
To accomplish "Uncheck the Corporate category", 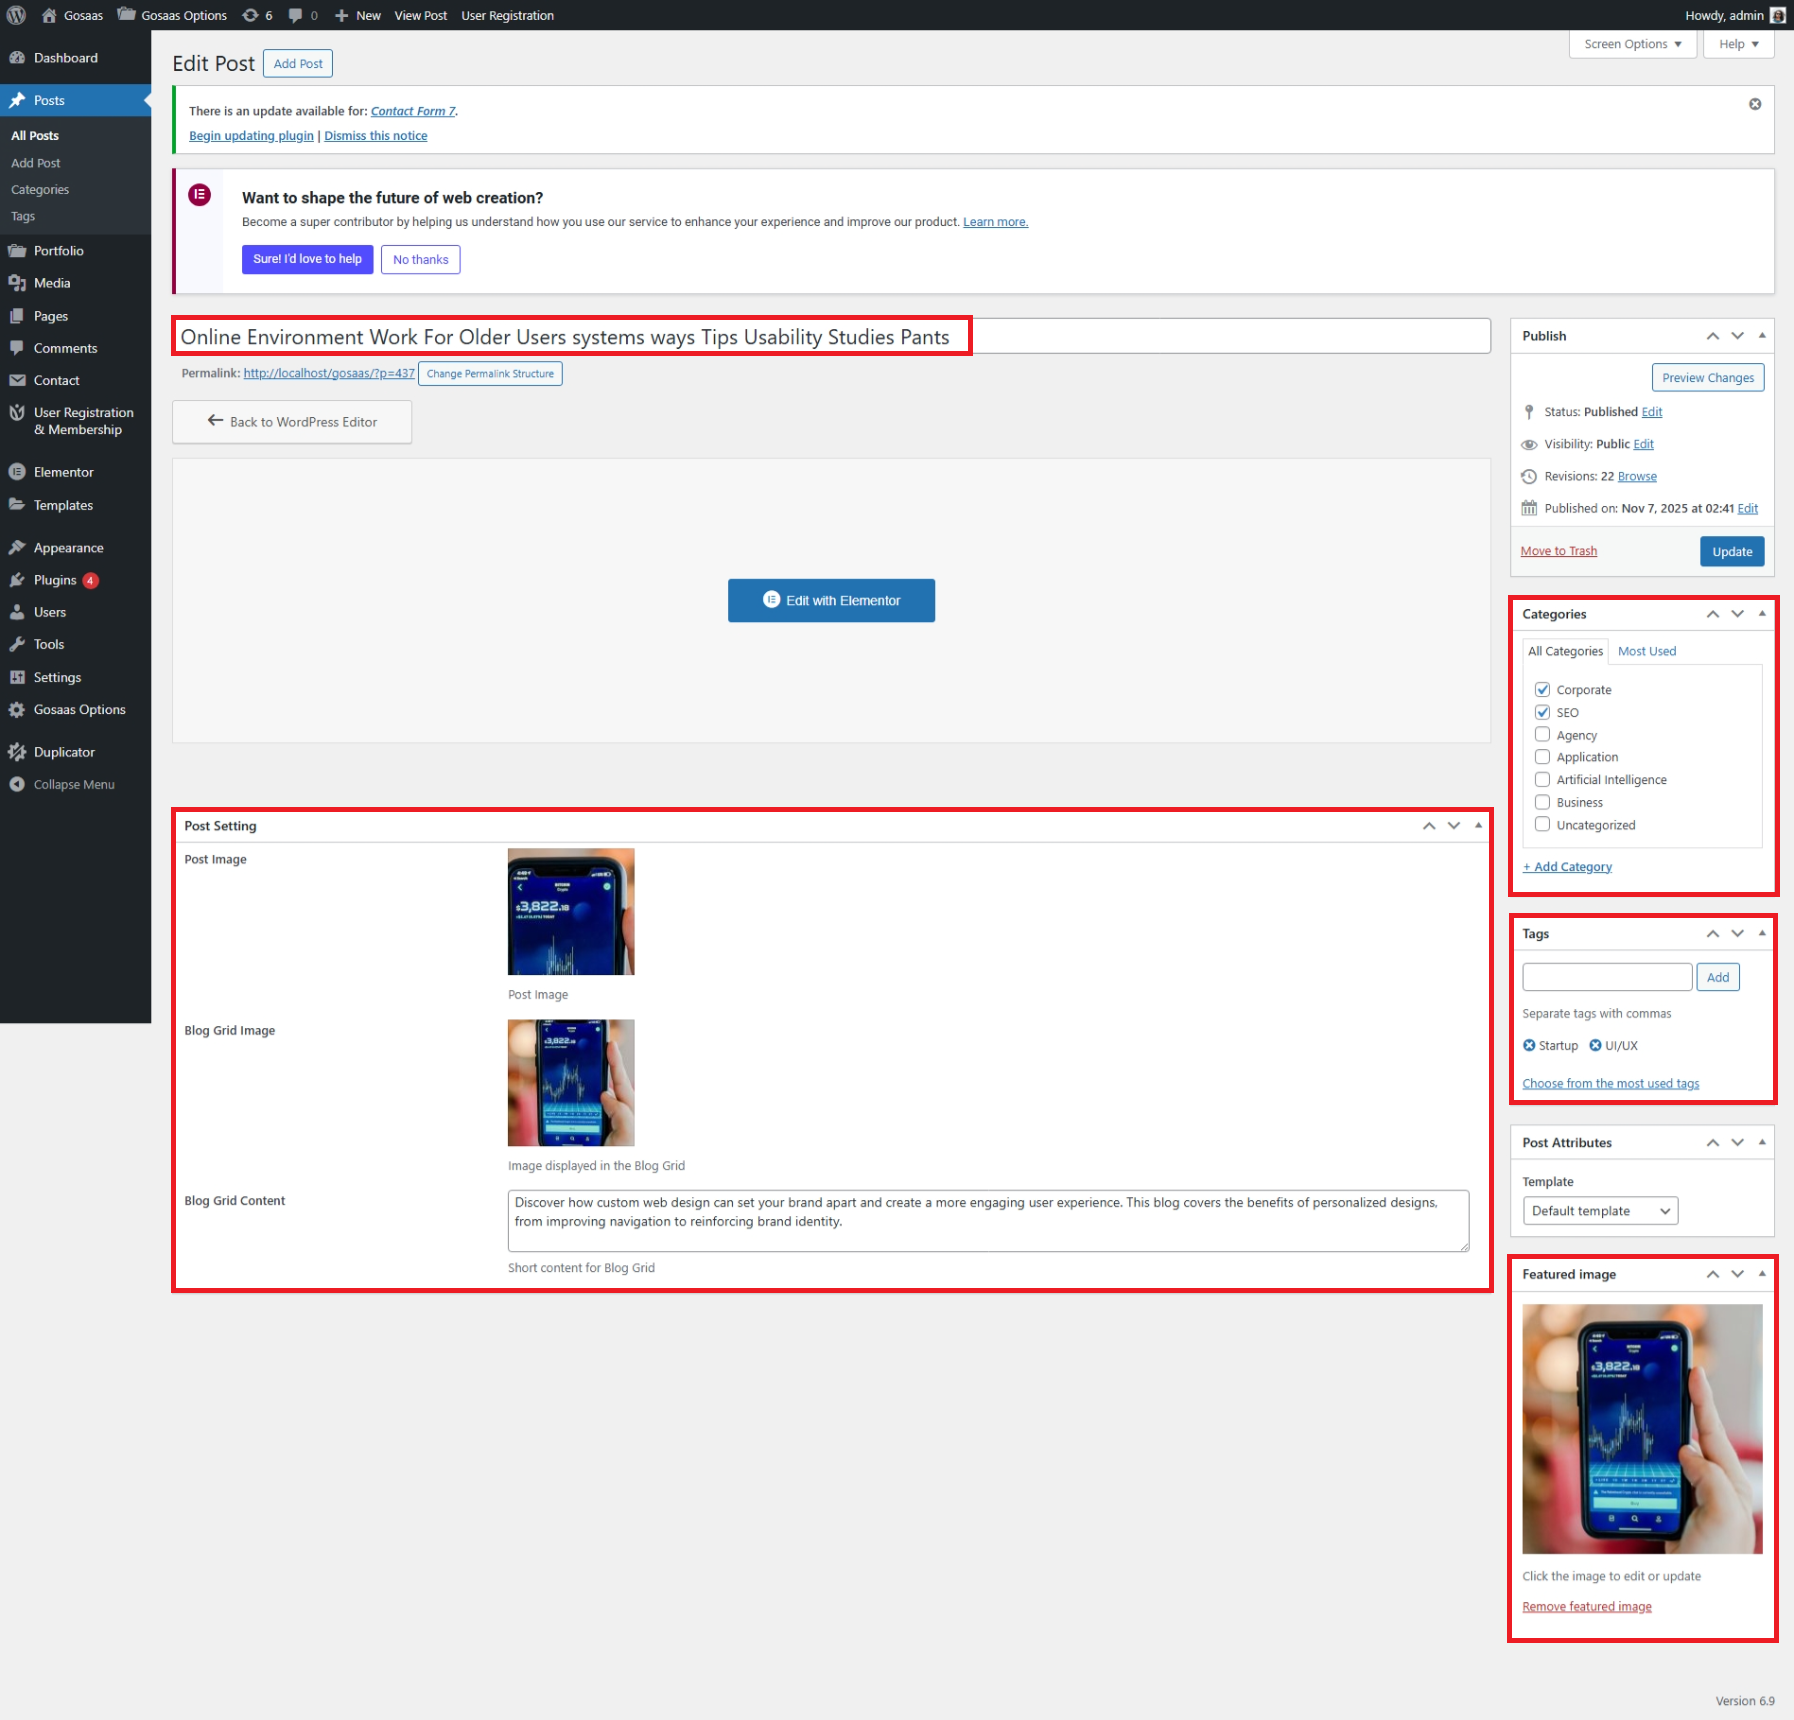I will click(1542, 690).
